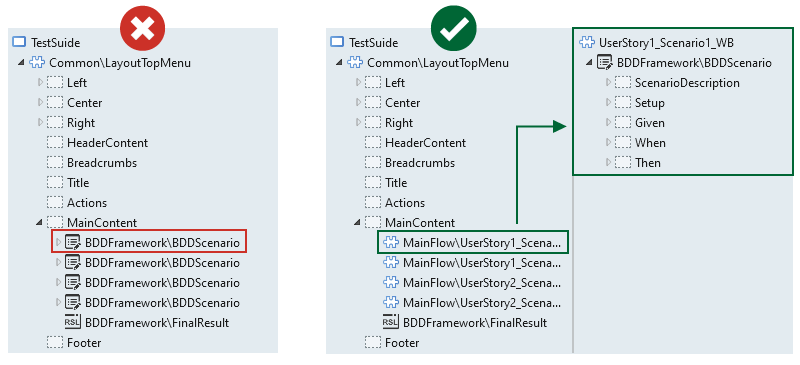800x365 pixels.
Task: Select the Footer placeholder in middle tree
Action: point(402,343)
